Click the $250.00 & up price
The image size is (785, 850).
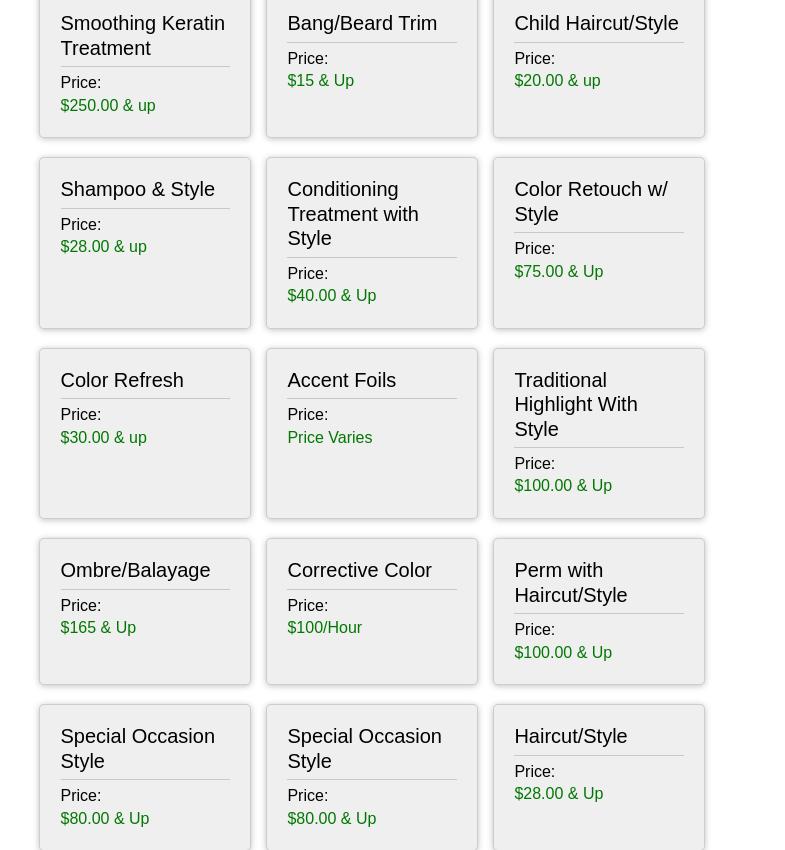pos(107,105)
